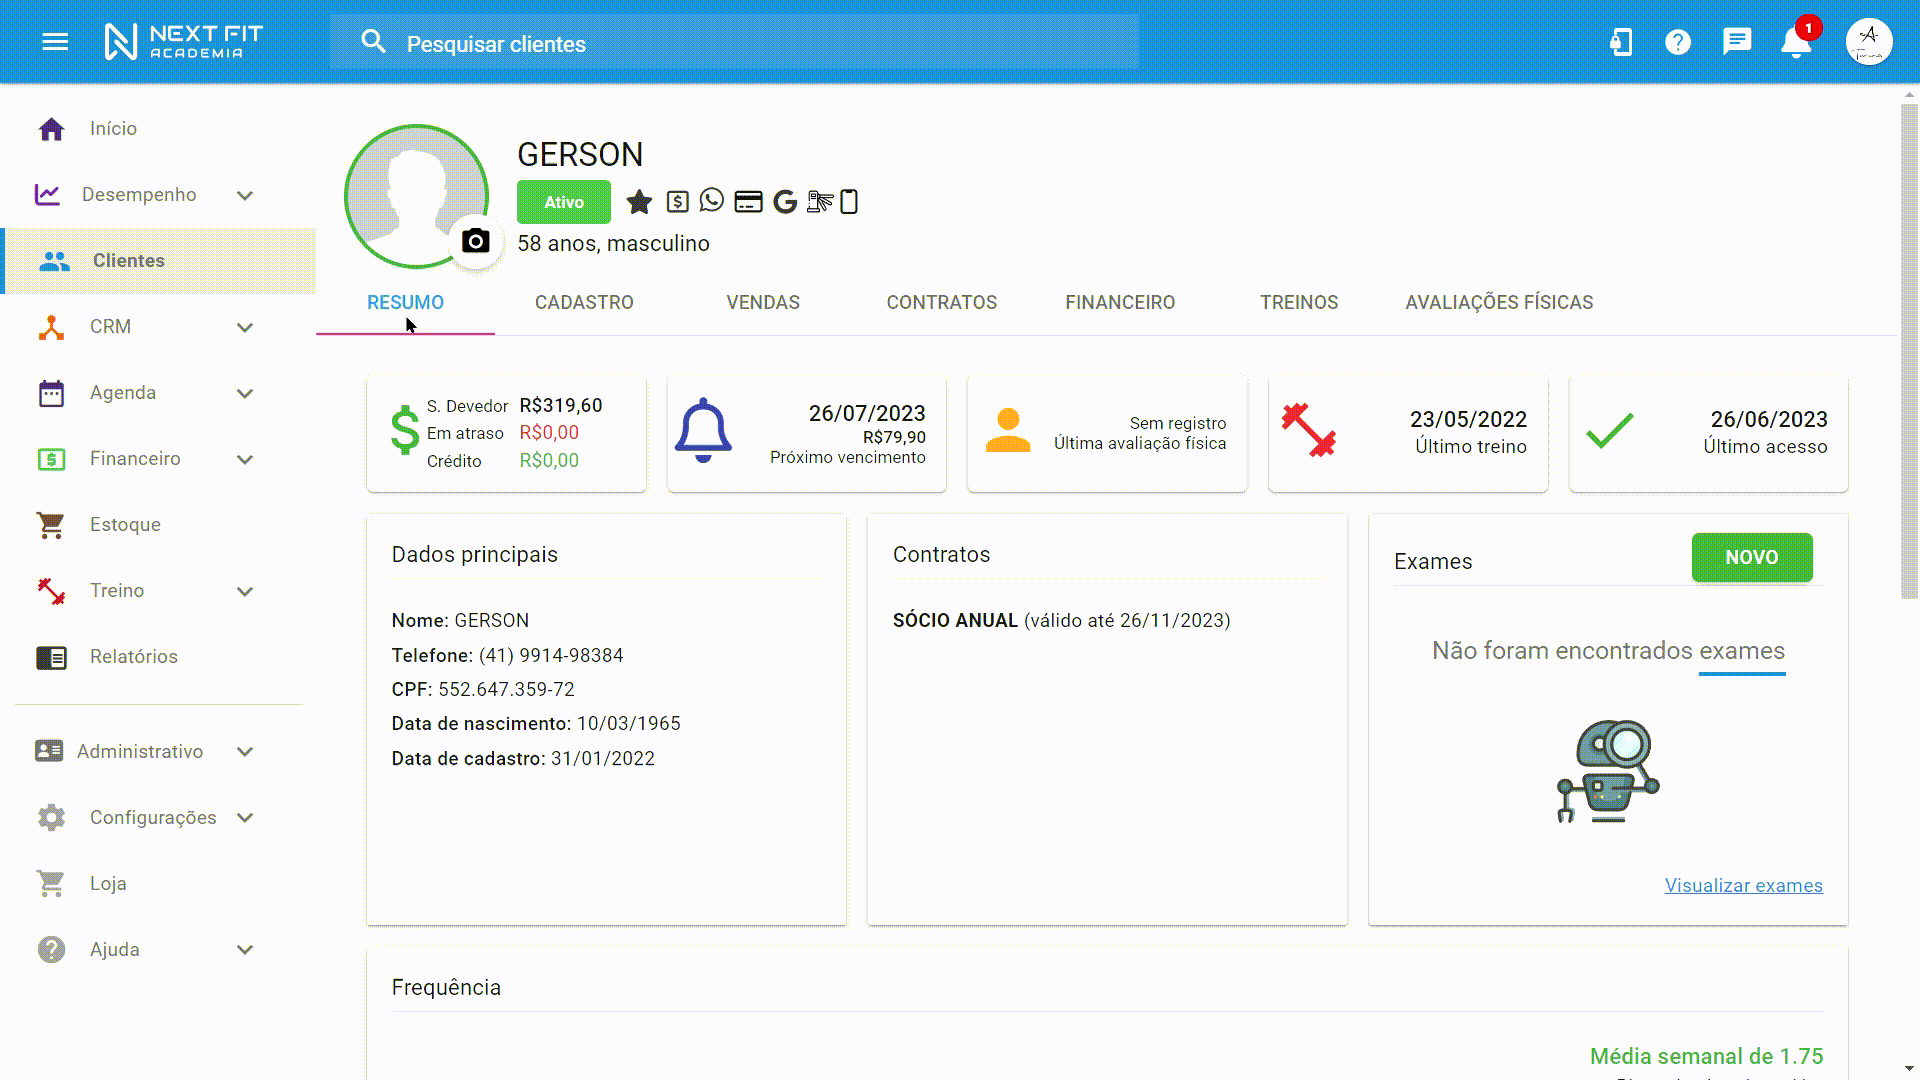Click the Visualizar exames link
1920x1080 pixels.
[x=1743, y=885]
